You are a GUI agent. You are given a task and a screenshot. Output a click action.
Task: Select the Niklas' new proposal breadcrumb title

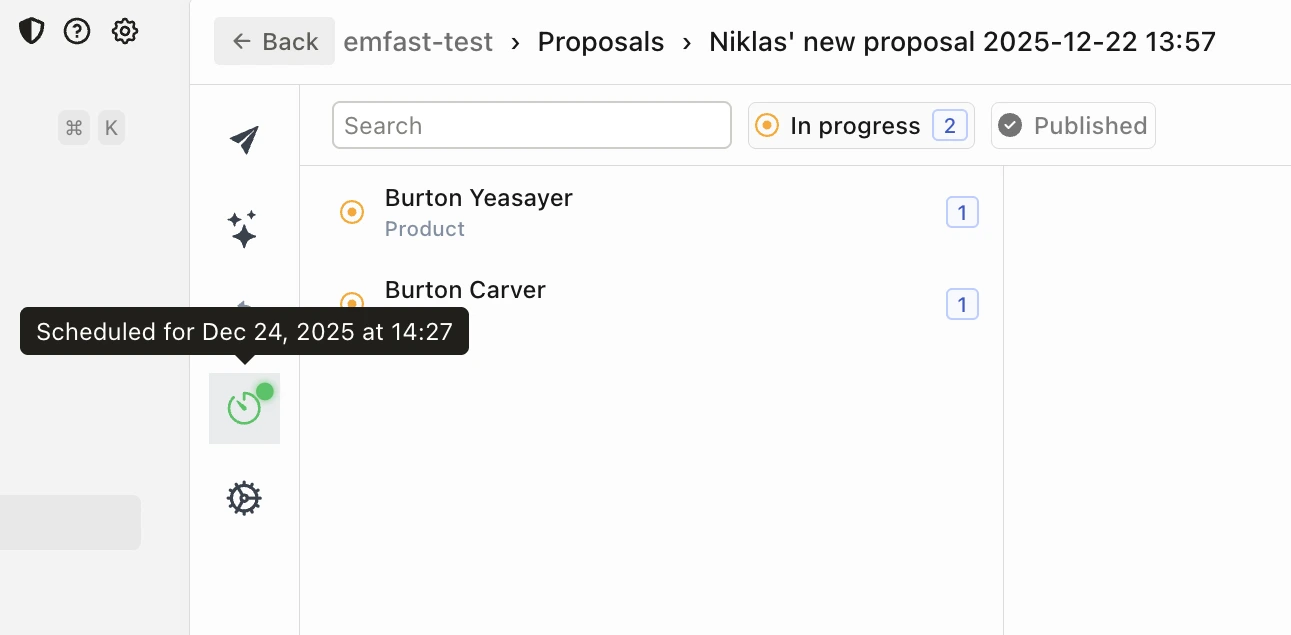(962, 42)
